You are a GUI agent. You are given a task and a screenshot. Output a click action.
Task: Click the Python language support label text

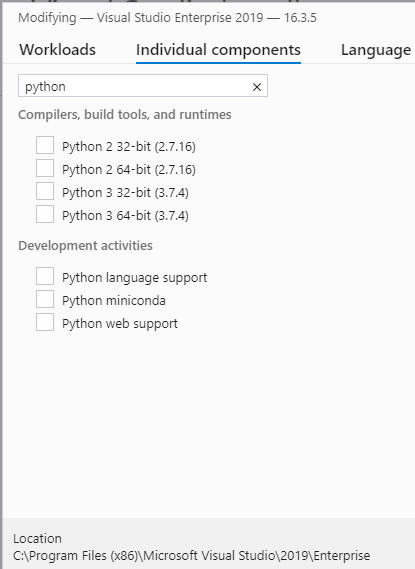(x=135, y=278)
